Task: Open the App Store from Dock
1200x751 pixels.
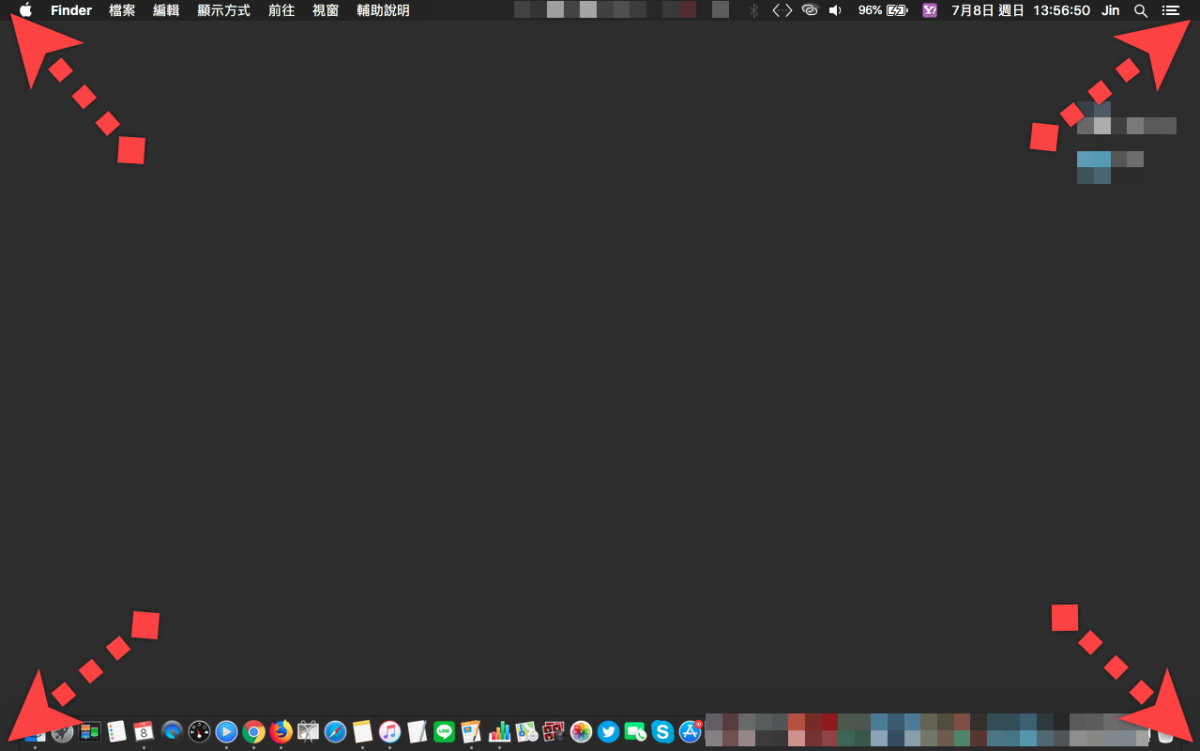Action: [x=690, y=732]
